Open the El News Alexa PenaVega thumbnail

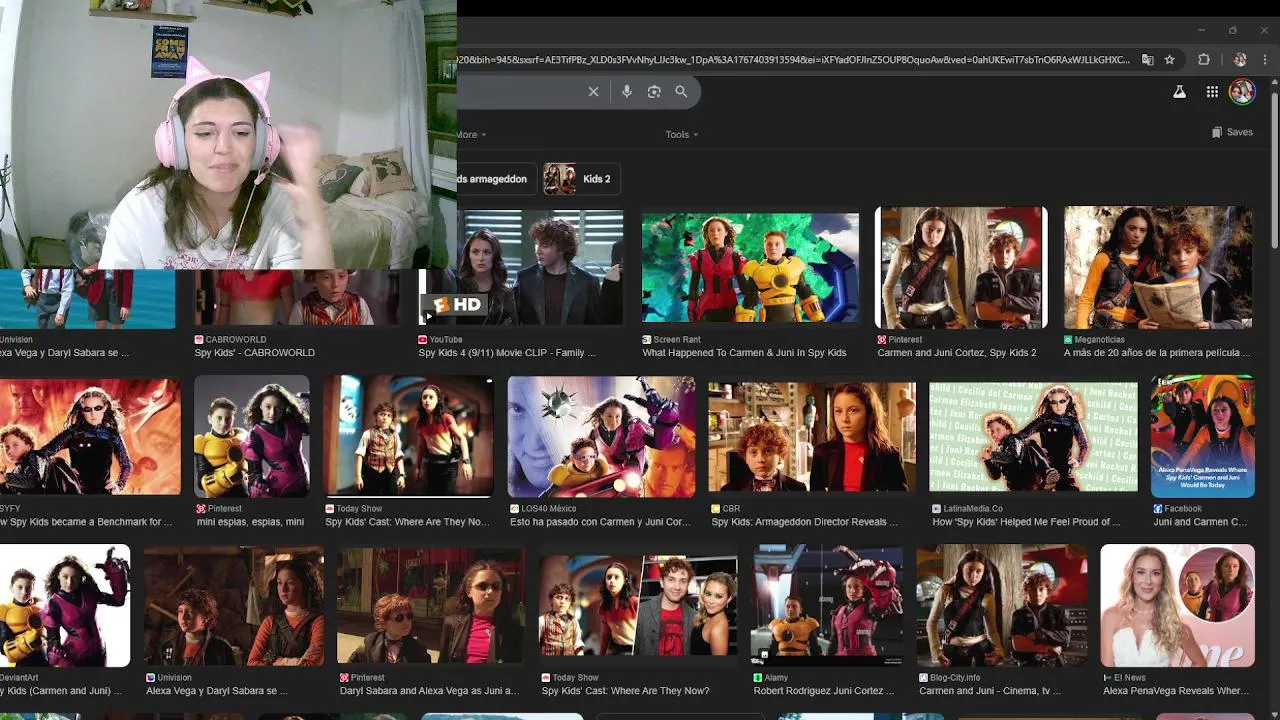pos(1177,606)
